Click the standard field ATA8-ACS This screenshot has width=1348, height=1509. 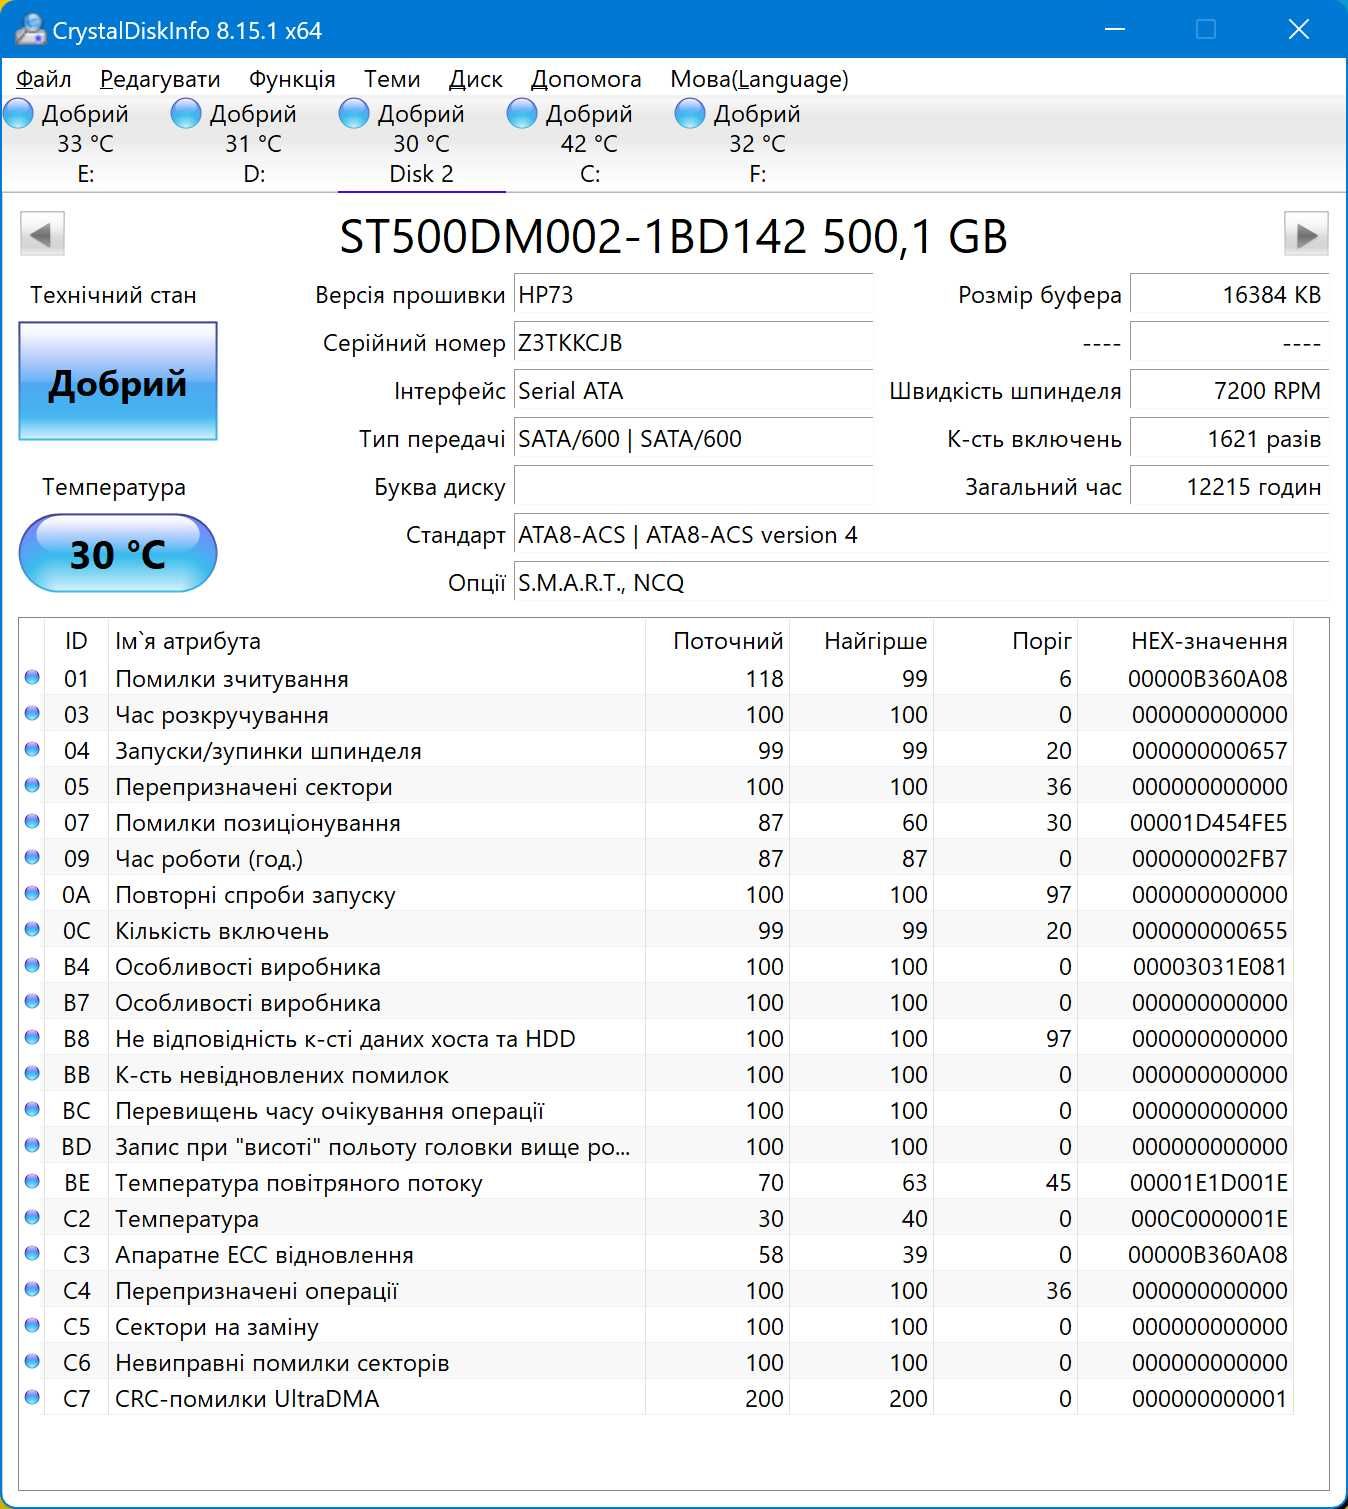921,535
